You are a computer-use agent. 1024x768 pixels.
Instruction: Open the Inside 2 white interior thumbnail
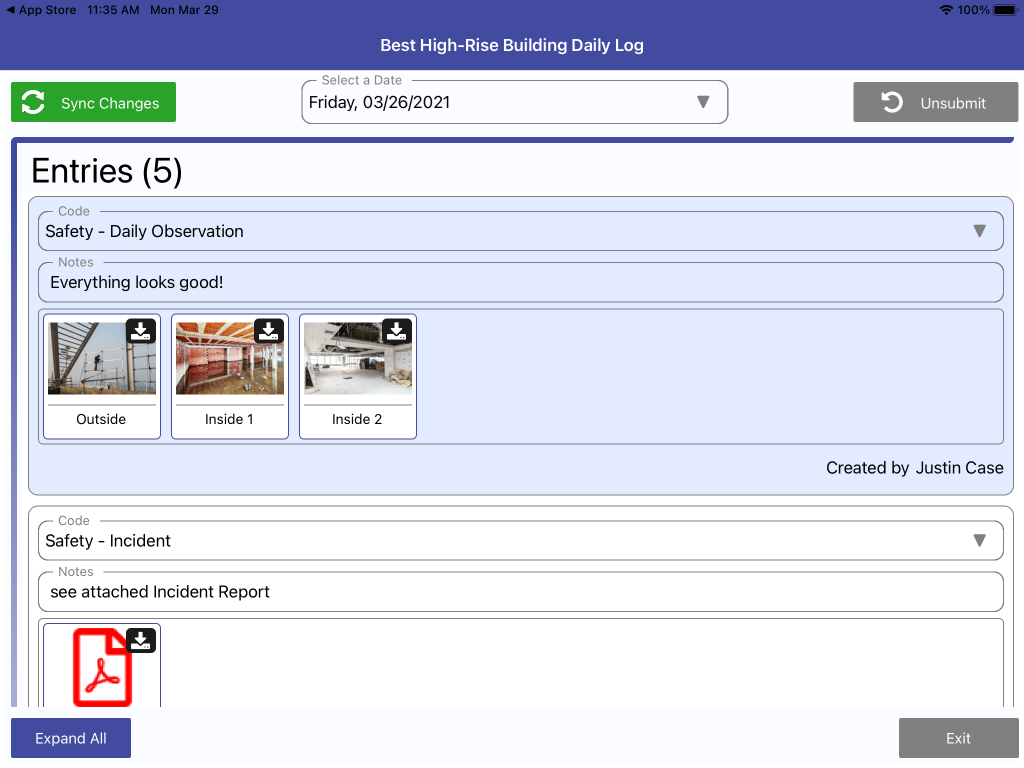358,358
